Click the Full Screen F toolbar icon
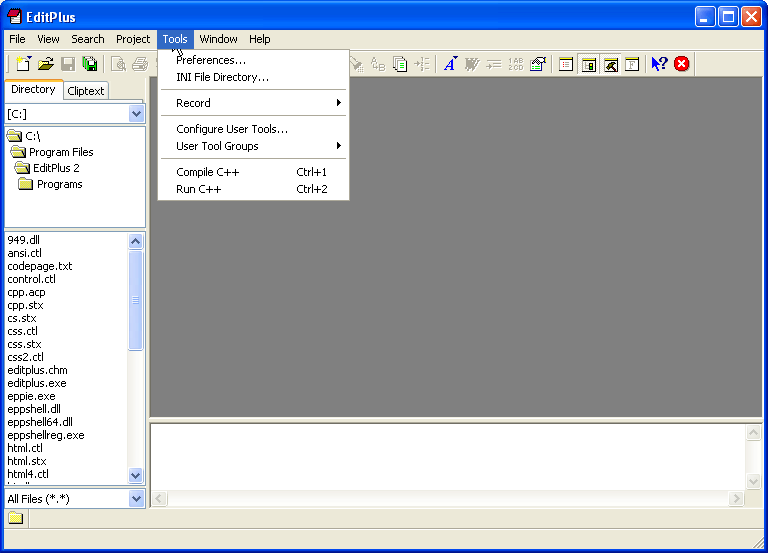Screen dimensions: 768x553 (x=632, y=64)
